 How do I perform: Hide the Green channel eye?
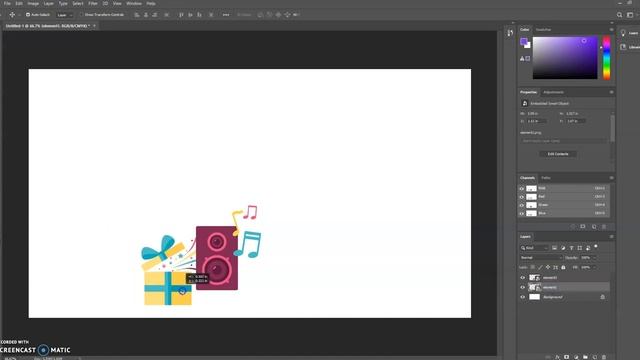[522, 205]
